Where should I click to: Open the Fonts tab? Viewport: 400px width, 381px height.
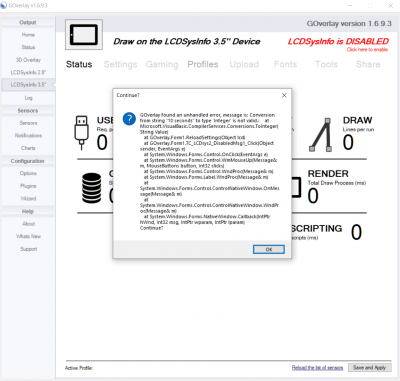[285, 64]
